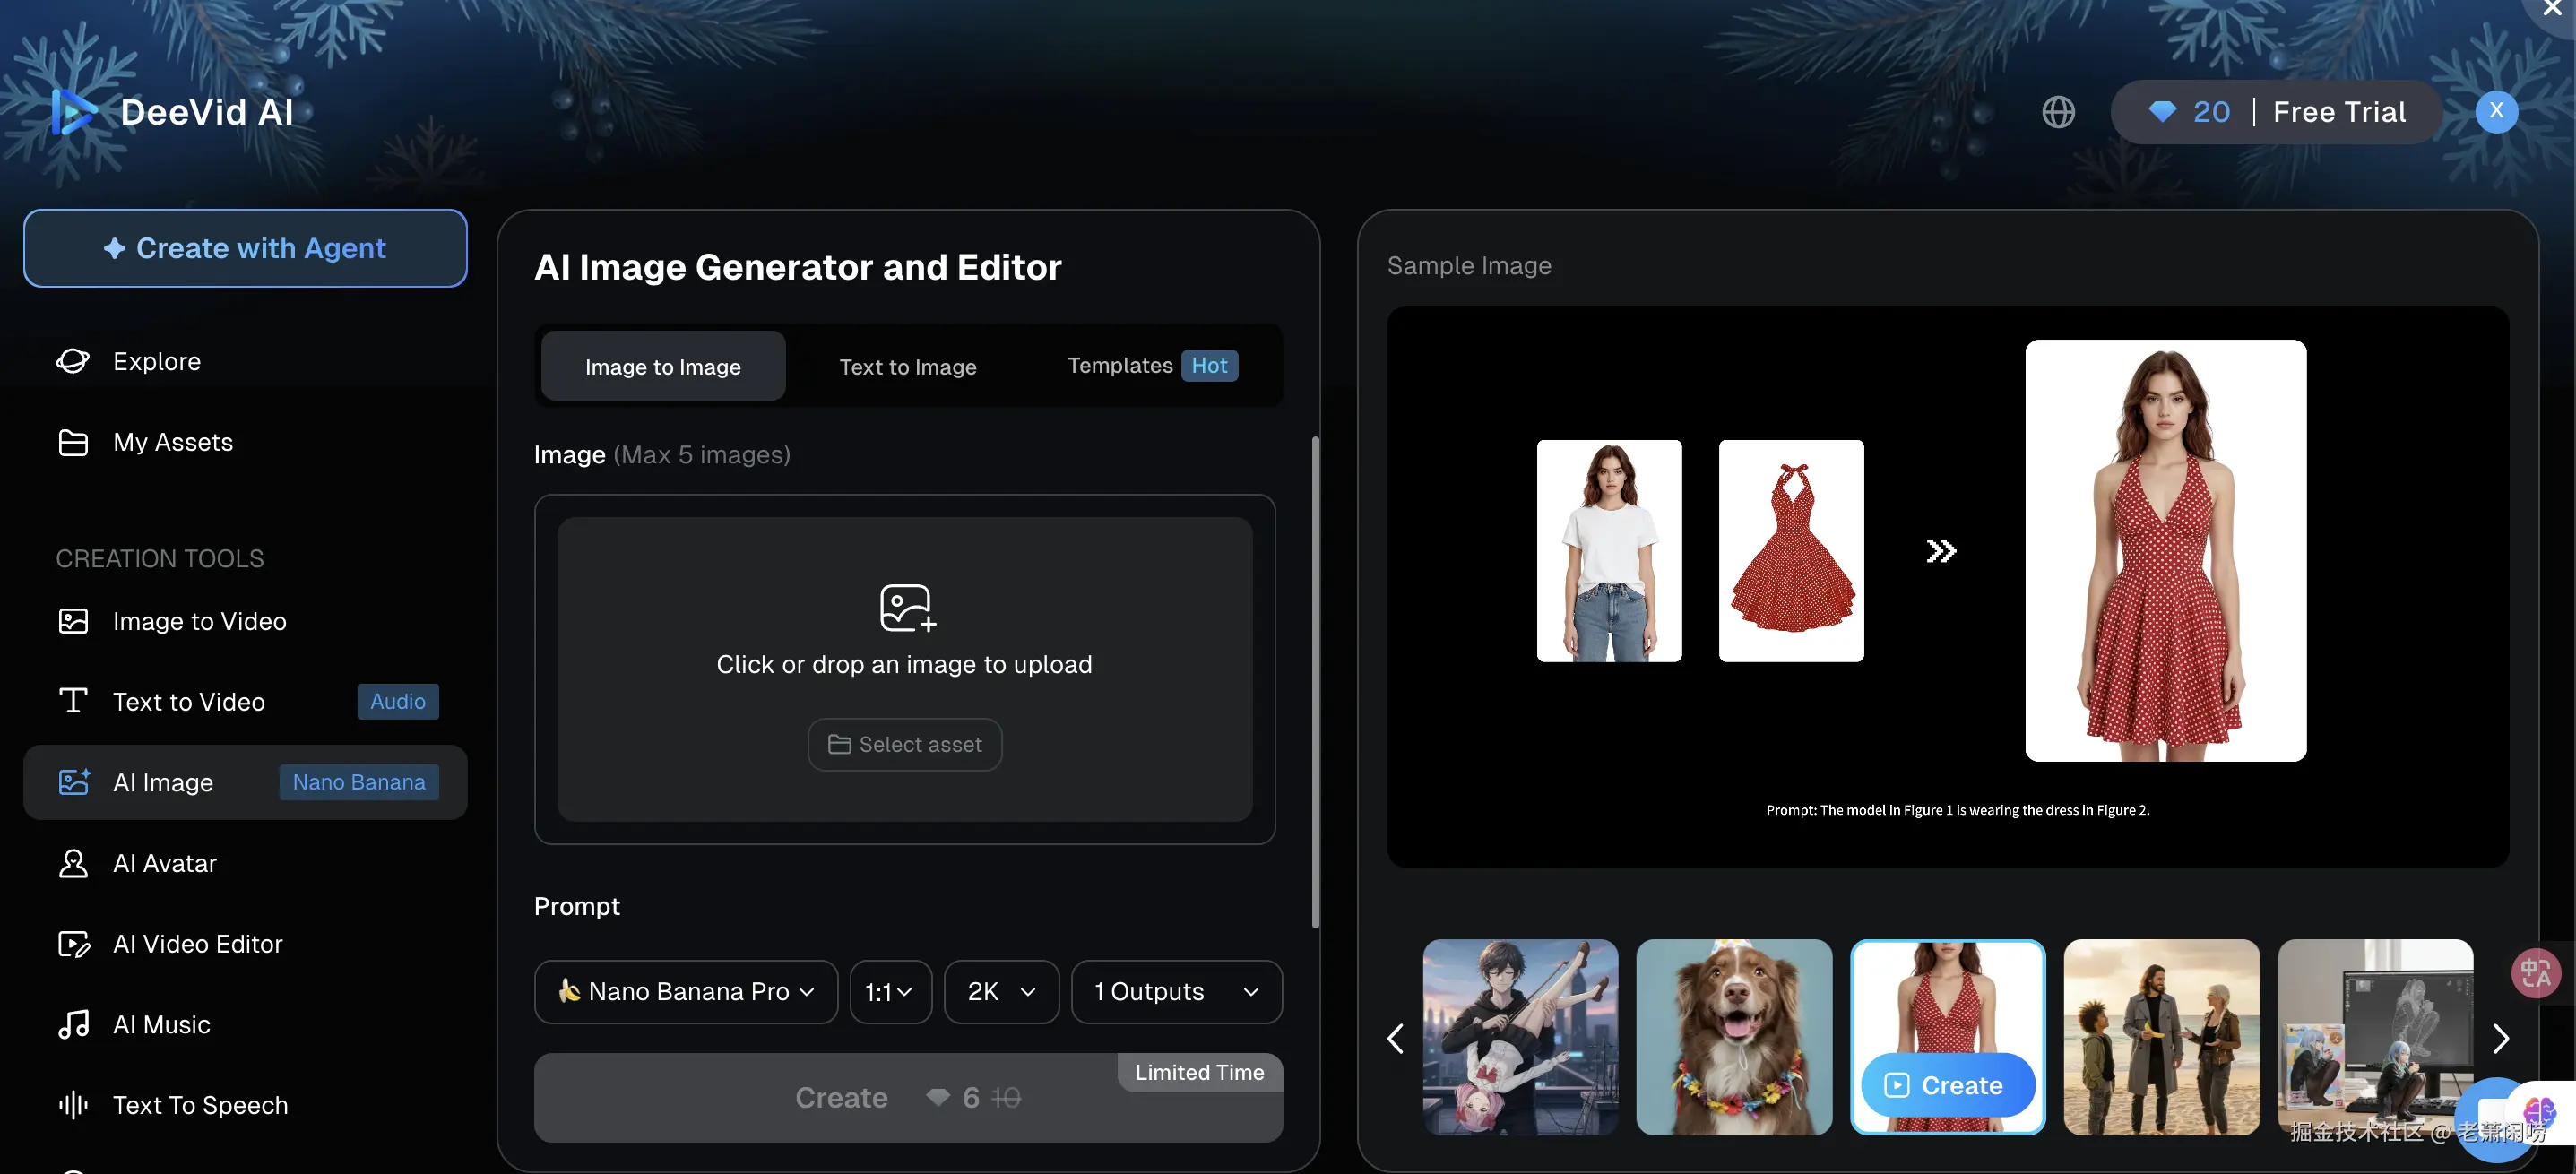The width and height of the screenshot is (2576, 1174).
Task: Open the AI Avatar tool
Action: 164,863
